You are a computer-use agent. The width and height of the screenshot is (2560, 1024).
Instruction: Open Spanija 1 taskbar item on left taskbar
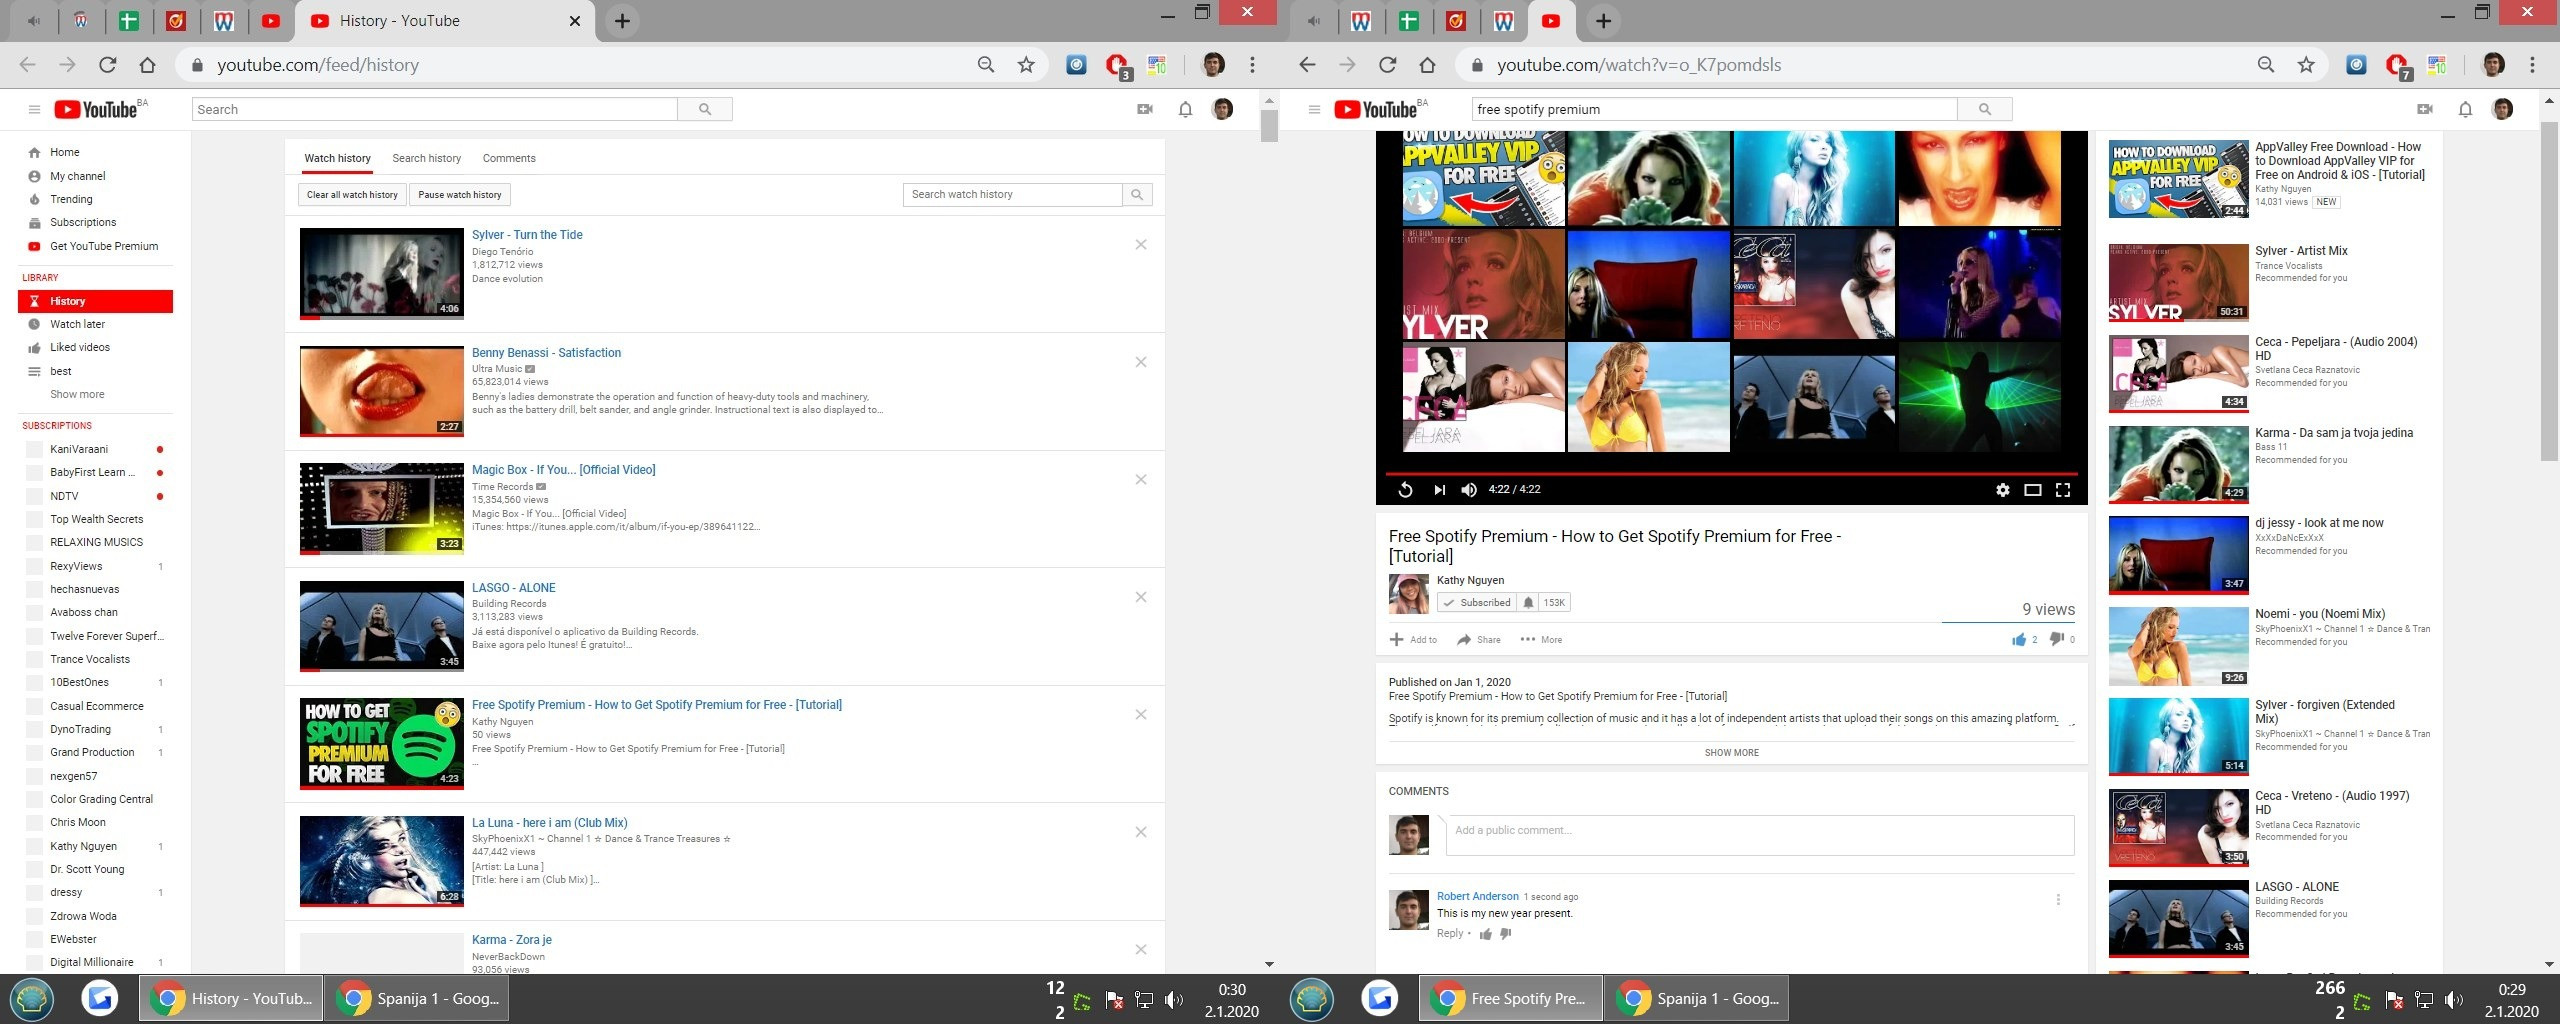[418, 998]
